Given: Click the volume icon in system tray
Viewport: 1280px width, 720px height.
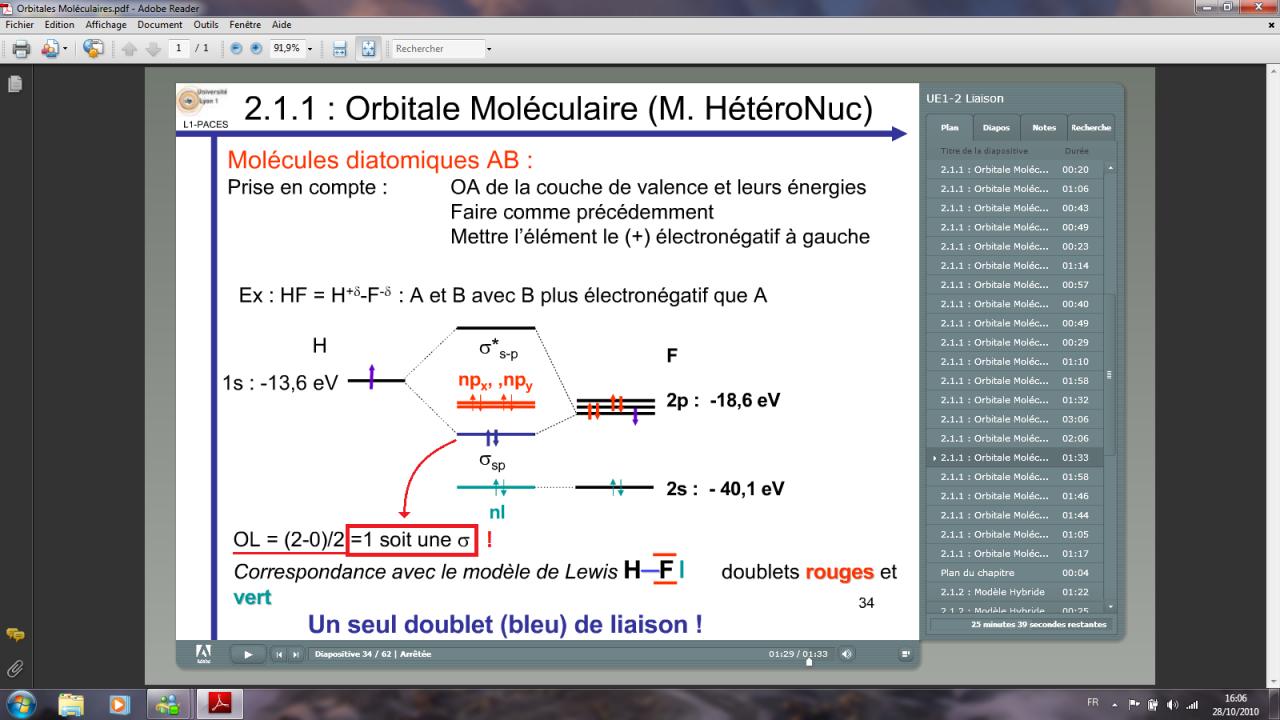Looking at the screenshot, I should (1172, 703).
